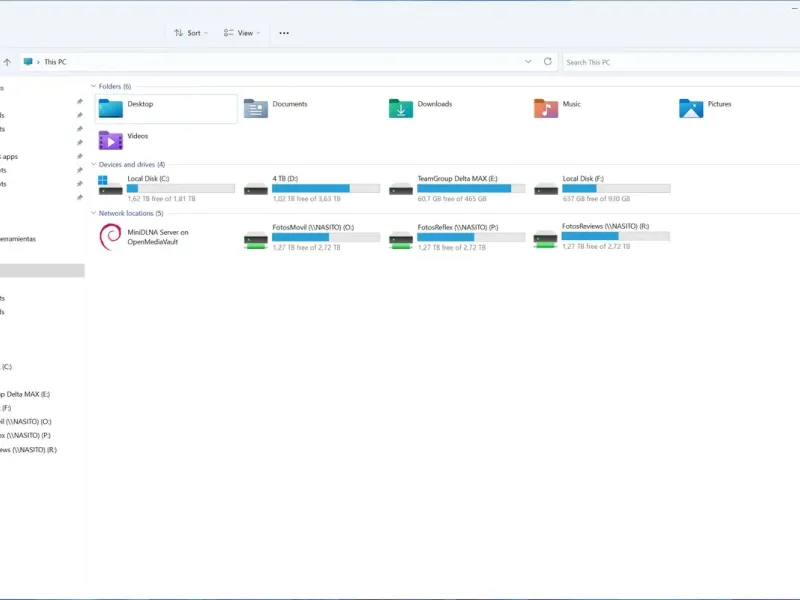The width and height of the screenshot is (800, 600).
Task: Select the MiniDLNA Server Debian swirl icon
Action: coord(110,237)
